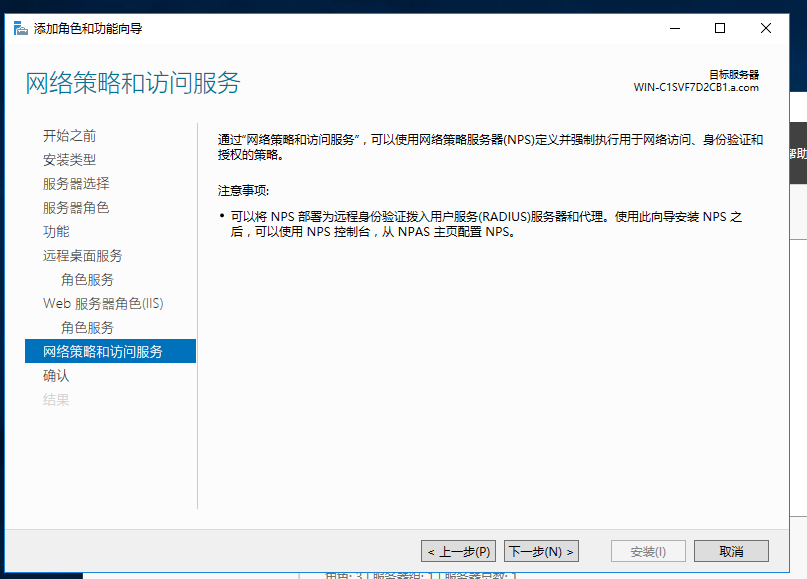
Task: Open 角色服务 under Web 服务器角色(IIS)
Action: tap(87, 327)
